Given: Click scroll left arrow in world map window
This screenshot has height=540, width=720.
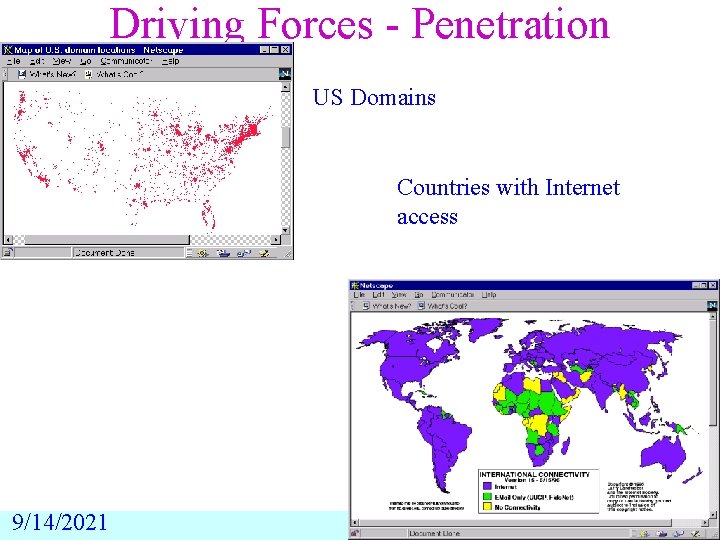Looking at the screenshot, I should coord(354,523).
